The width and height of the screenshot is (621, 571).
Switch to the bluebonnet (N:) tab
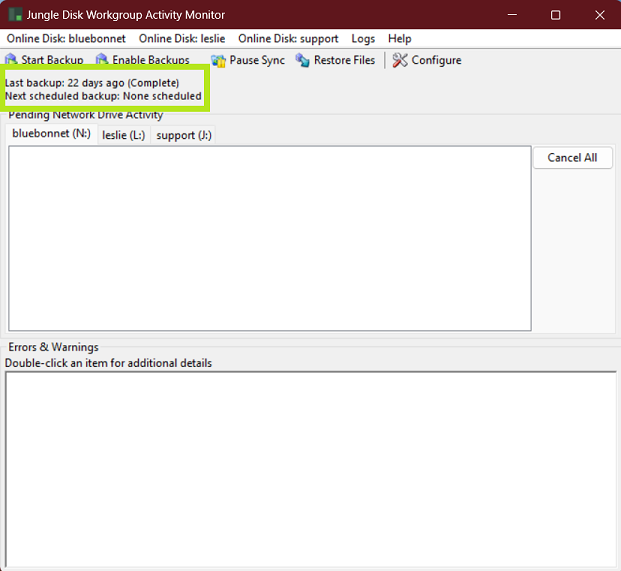51,134
